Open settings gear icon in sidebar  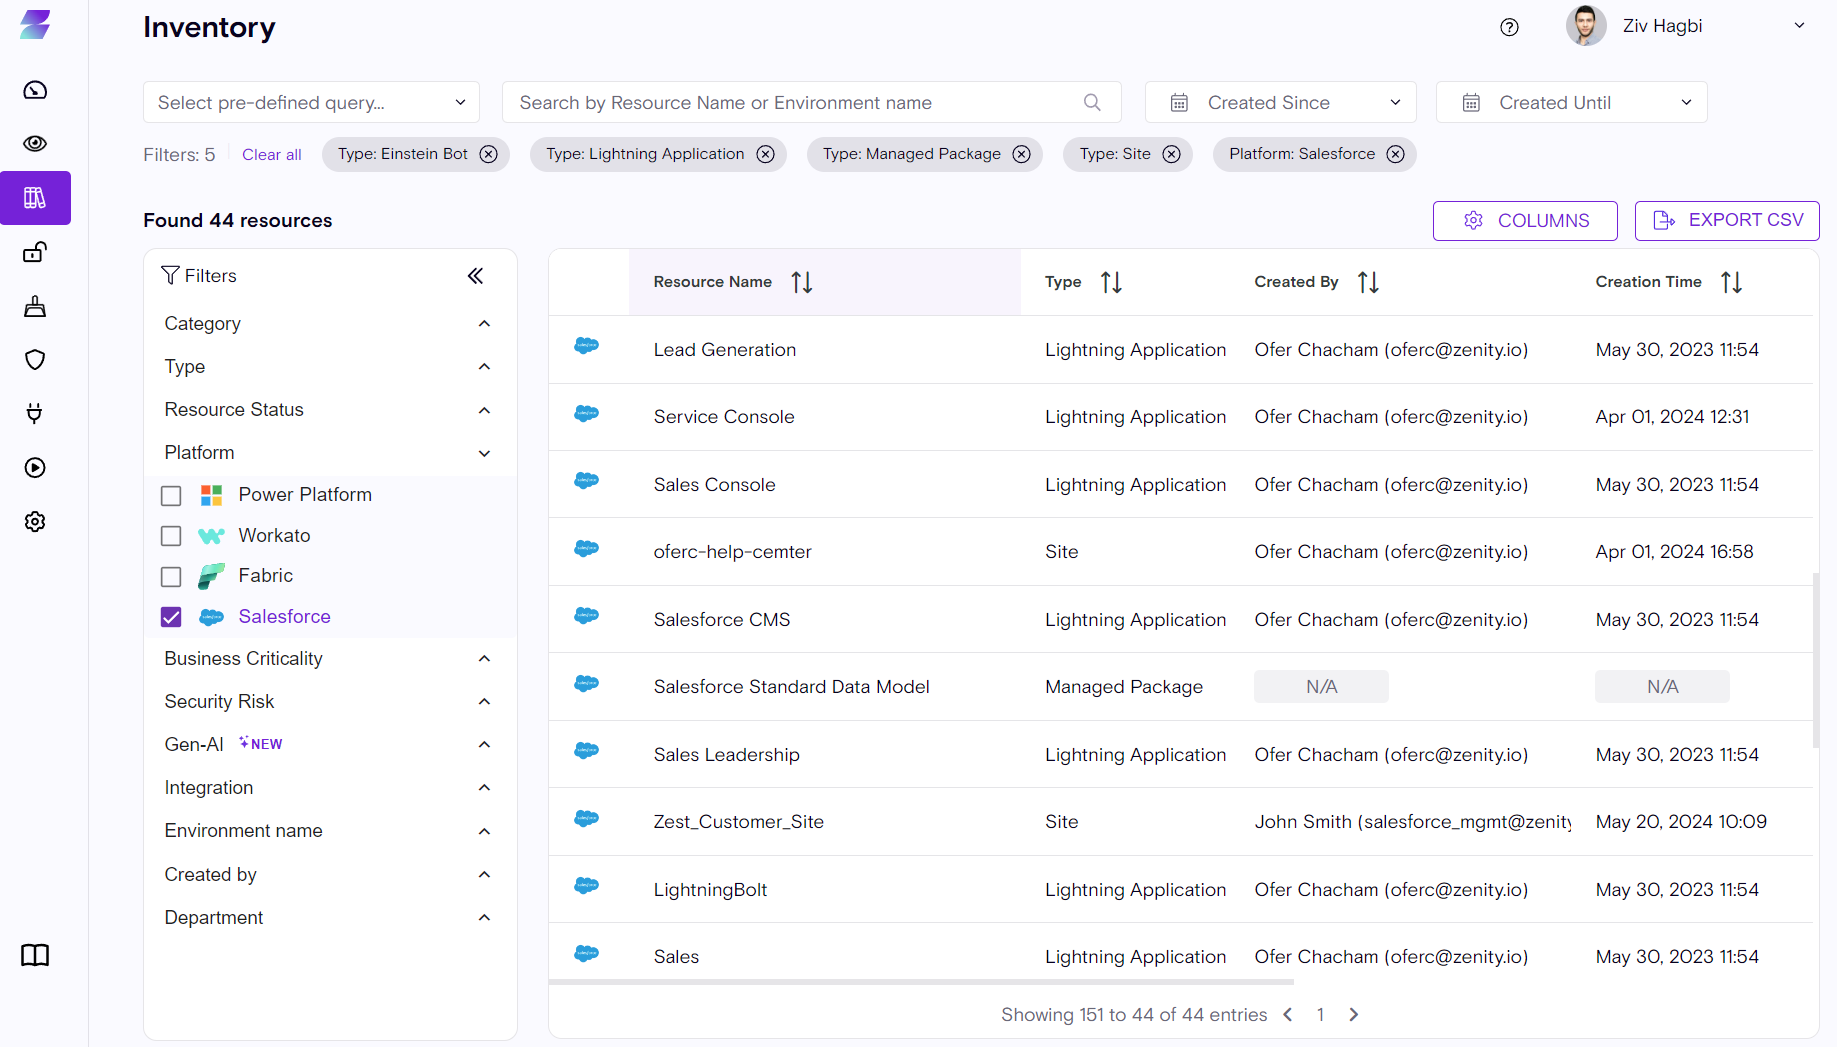pyautogui.click(x=35, y=522)
